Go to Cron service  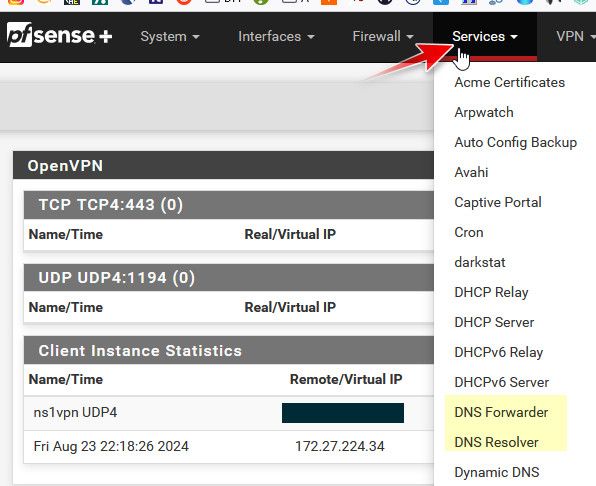point(469,233)
